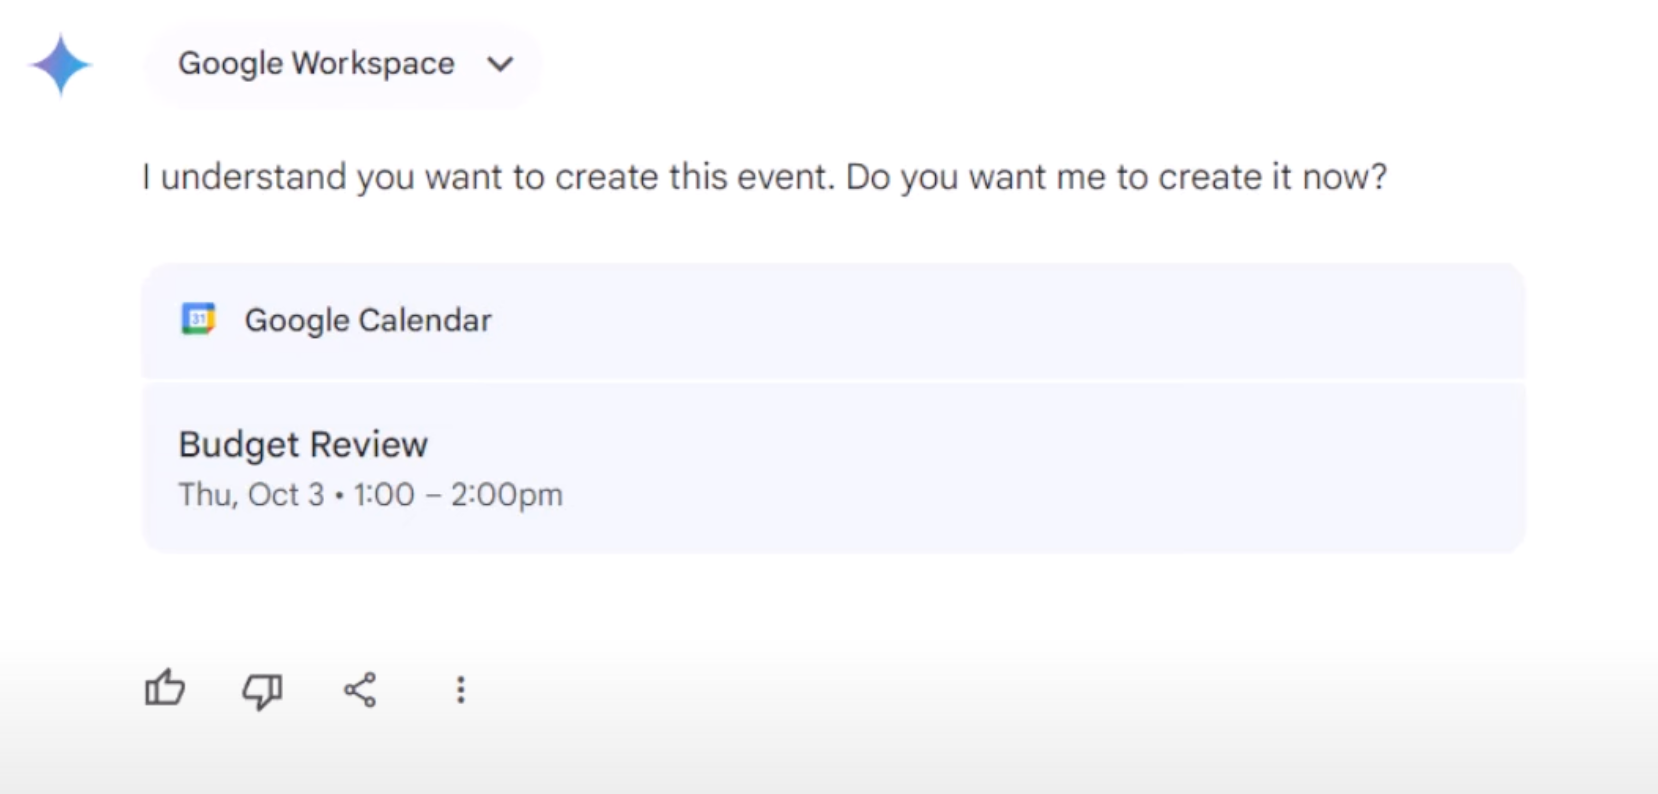Click the 'Do you want me to create it now?' text
Viewport: 1658px width, 794px height.
pos(1116,177)
